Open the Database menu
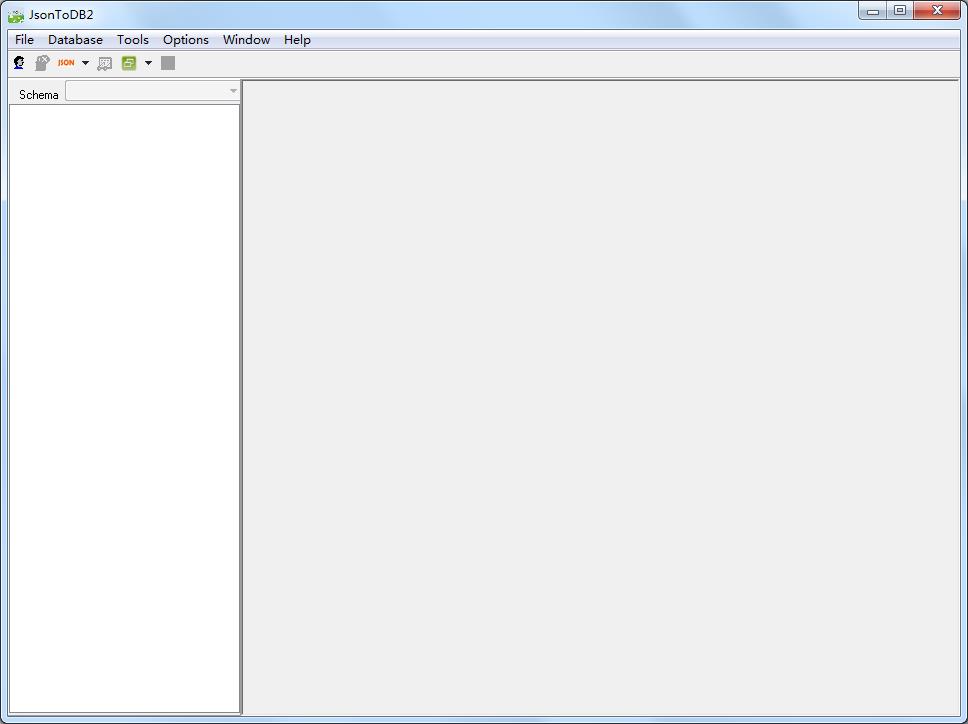The width and height of the screenshot is (968, 724). click(75, 39)
